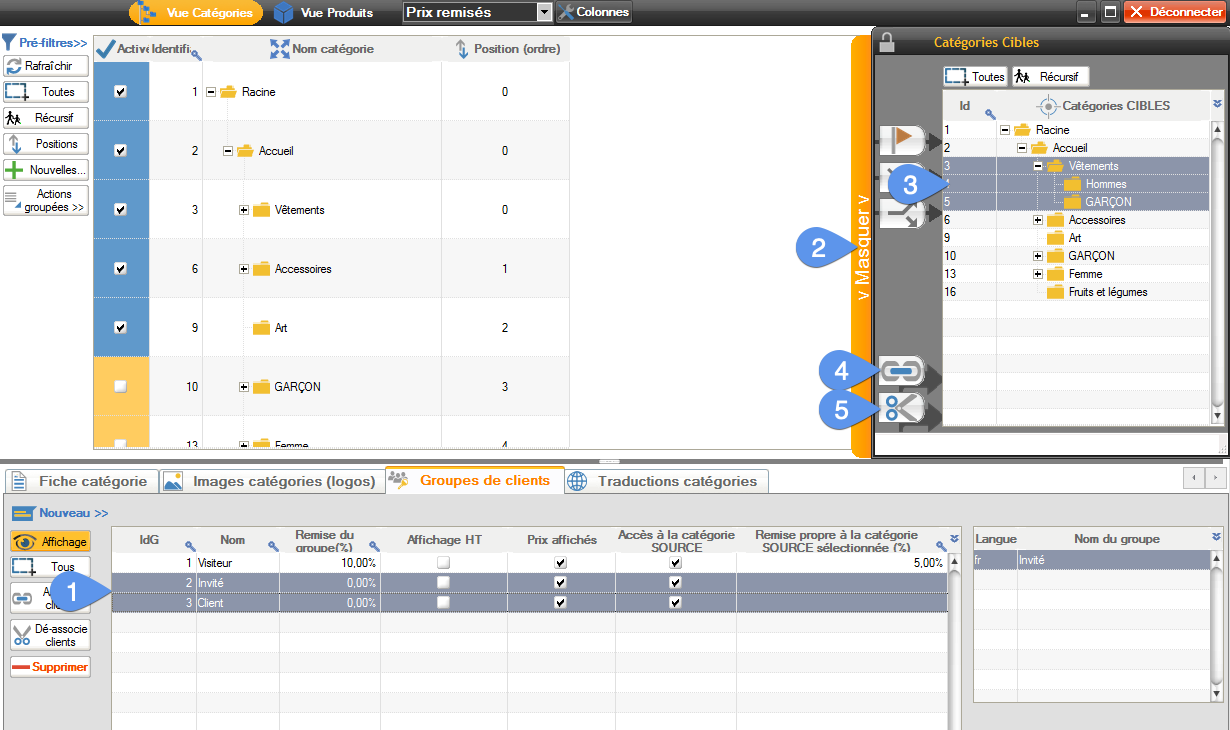Screen dimensions: 1230x730
Task: Tick Affichage HT for the Visiteur group
Action: (x=443, y=563)
